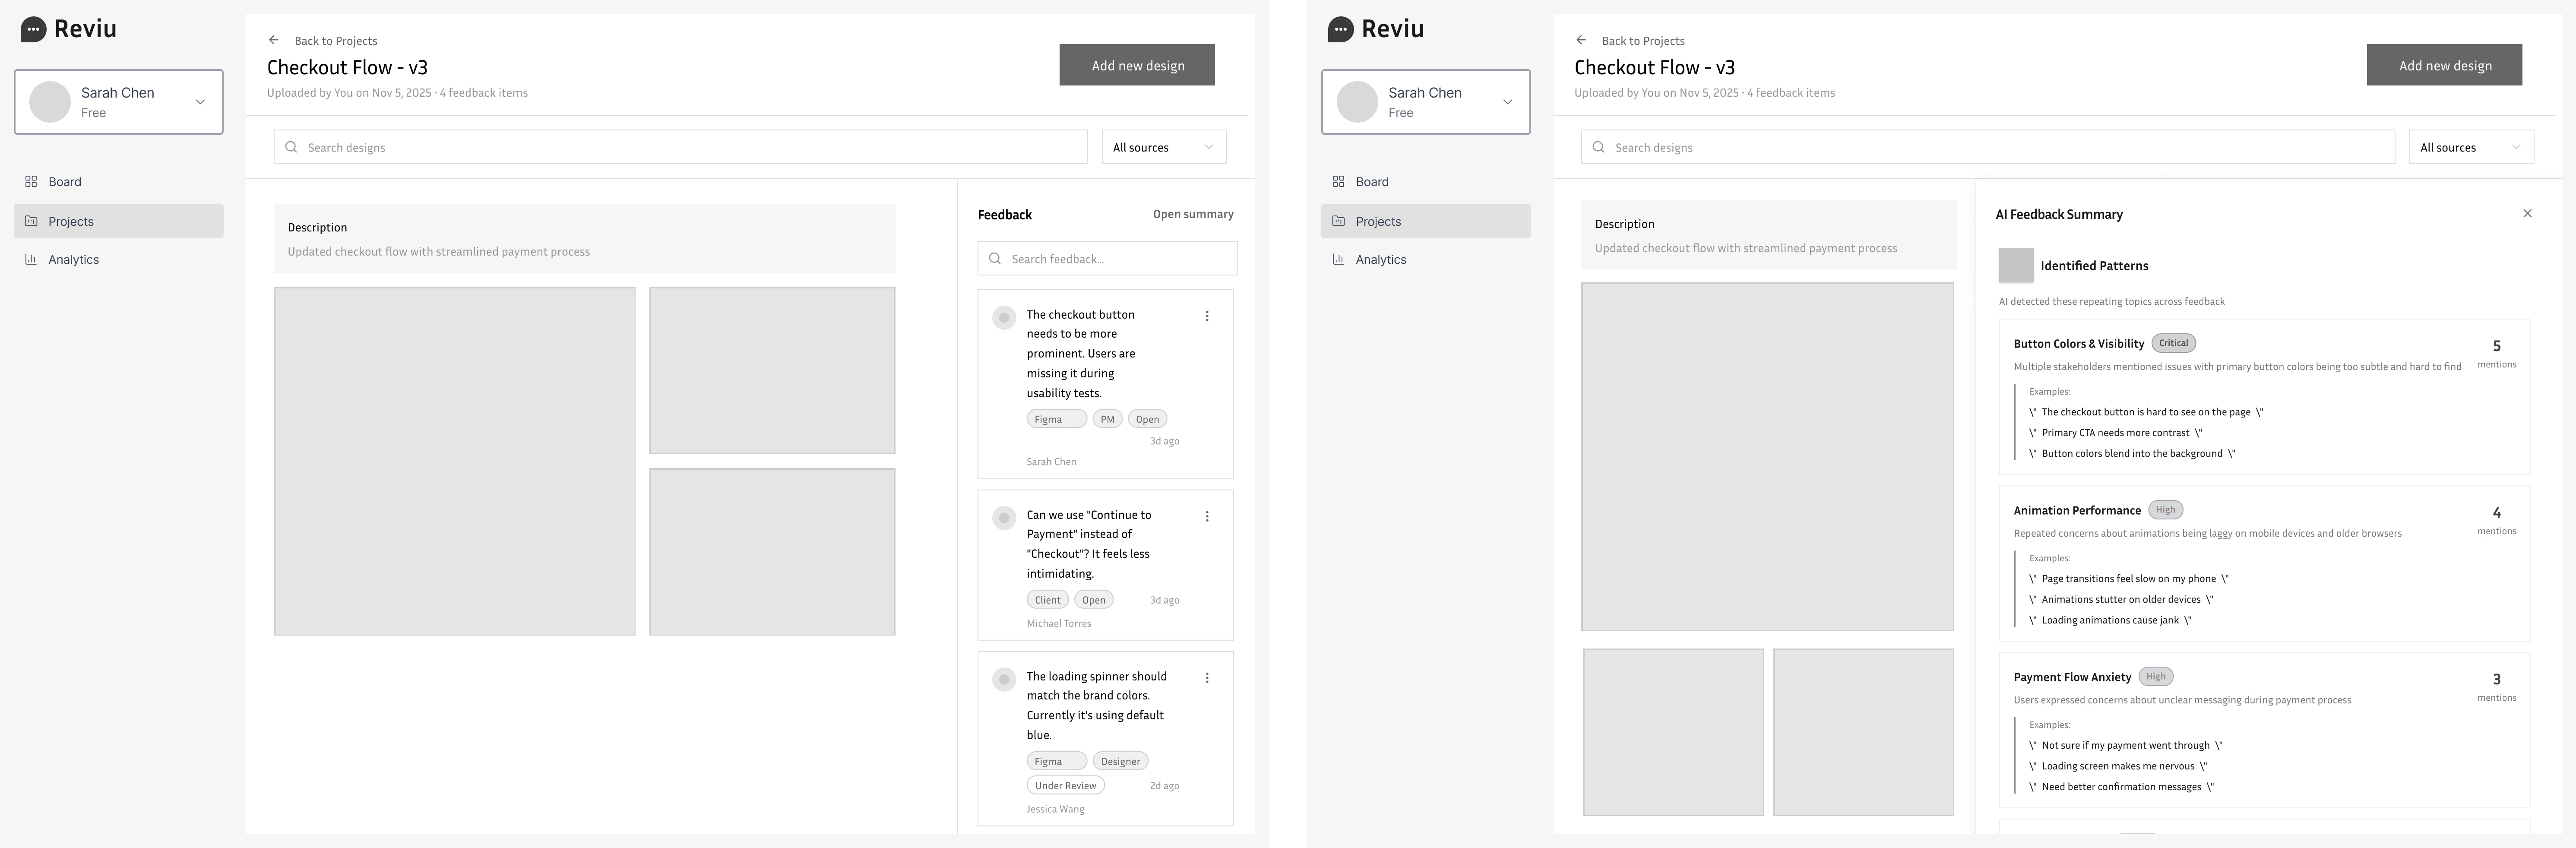Close the AI Feedback Summary panel
This screenshot has width=2576, height=848.
(x=2527, y=214)
